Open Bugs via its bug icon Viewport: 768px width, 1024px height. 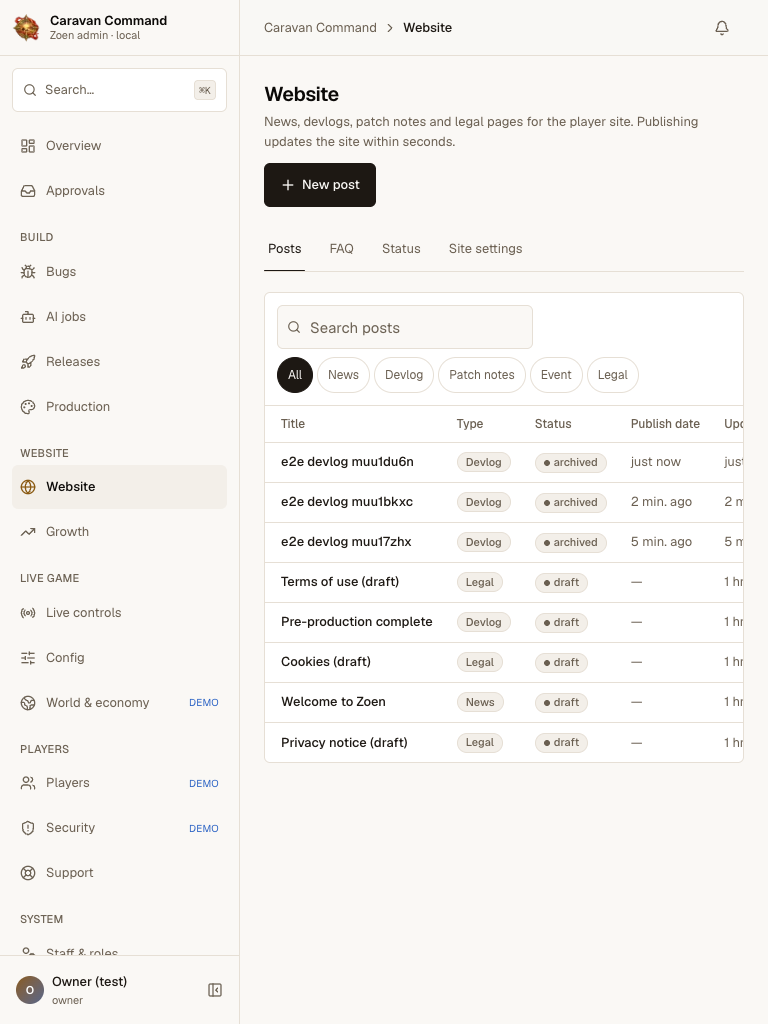tap(28, 272)
